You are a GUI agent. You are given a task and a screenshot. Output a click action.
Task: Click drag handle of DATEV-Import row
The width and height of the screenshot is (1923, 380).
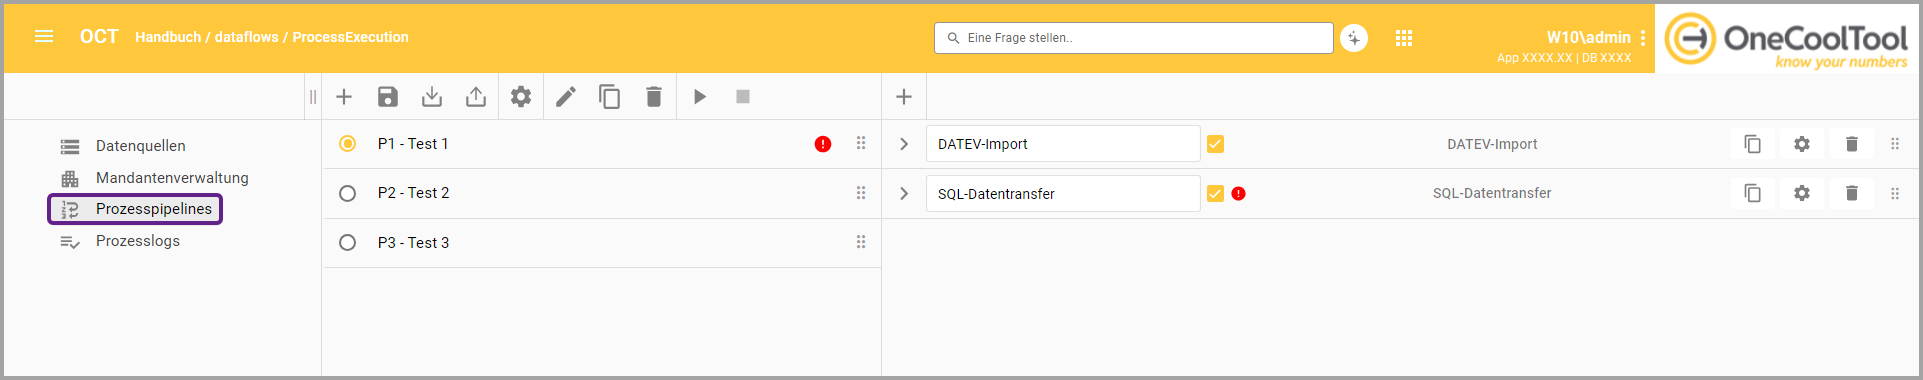tap(1895, 144)
